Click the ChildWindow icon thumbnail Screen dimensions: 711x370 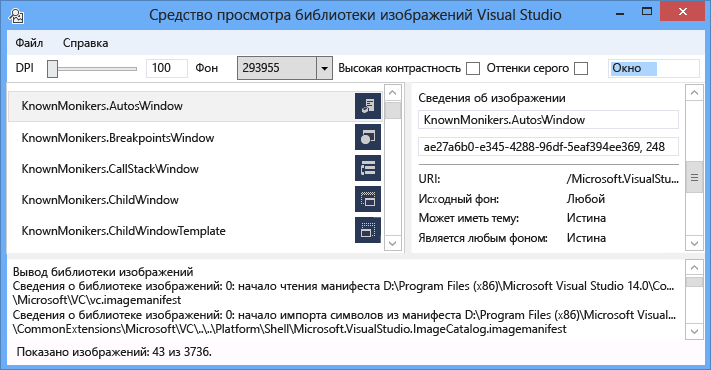tap(368, 199)
